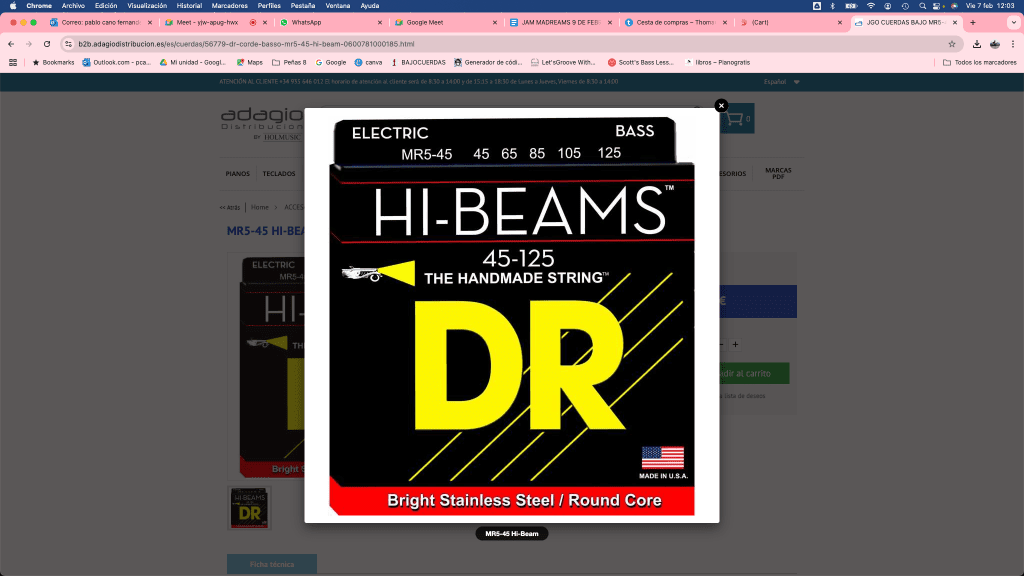Open the Chrome downloads icon
The width and height of the screenshot is (1024, 576).
point(976,44)
